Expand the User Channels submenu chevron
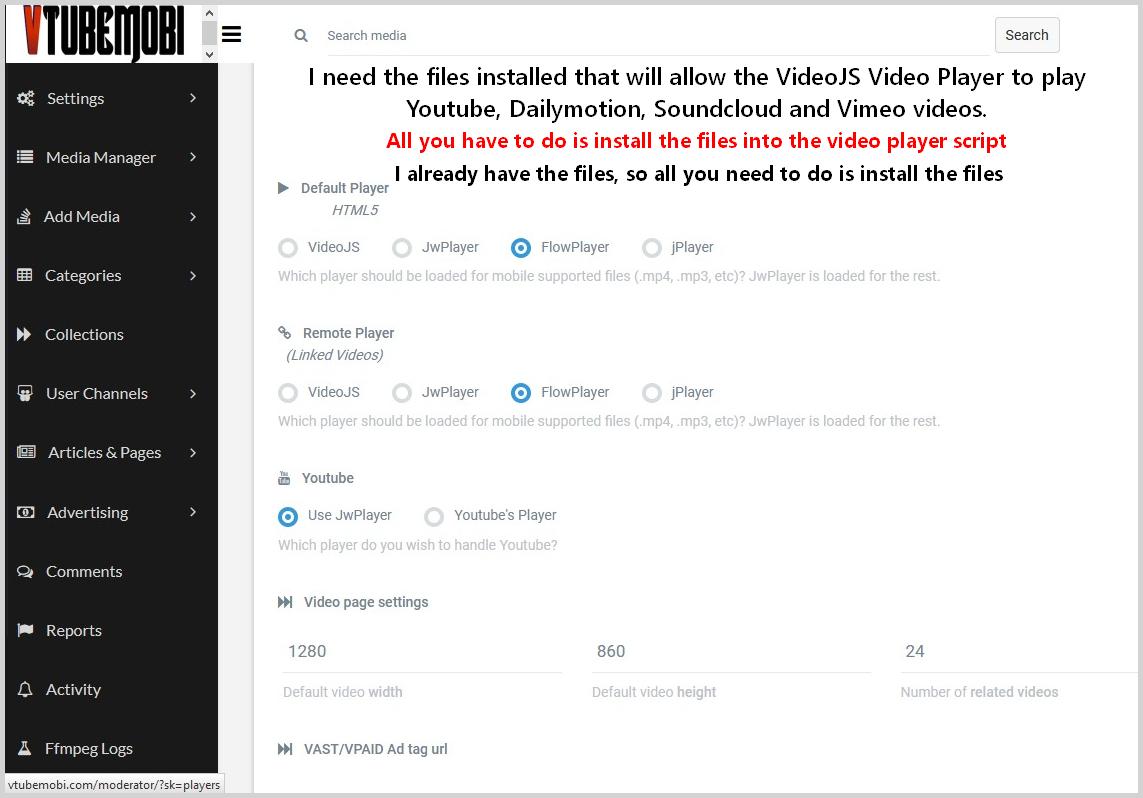The height and width of the screenshot is (798, 1143). (193, 394)
